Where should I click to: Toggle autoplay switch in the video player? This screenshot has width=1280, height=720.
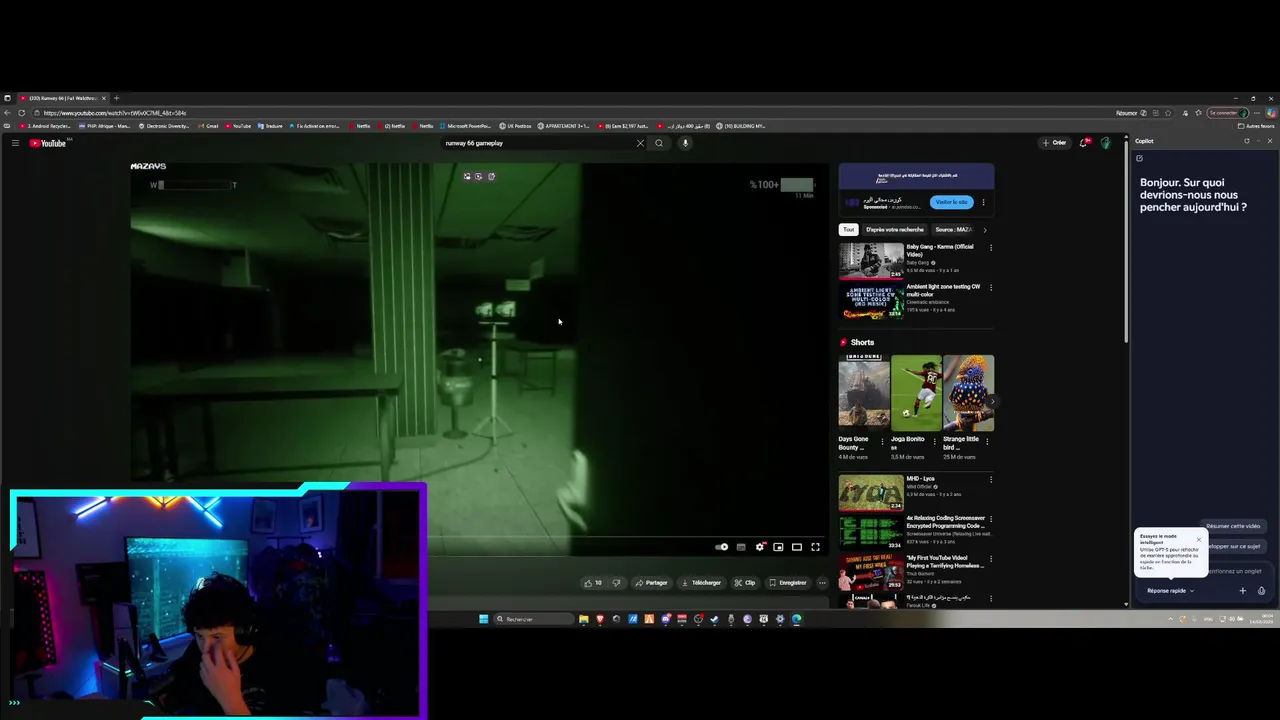722,547
